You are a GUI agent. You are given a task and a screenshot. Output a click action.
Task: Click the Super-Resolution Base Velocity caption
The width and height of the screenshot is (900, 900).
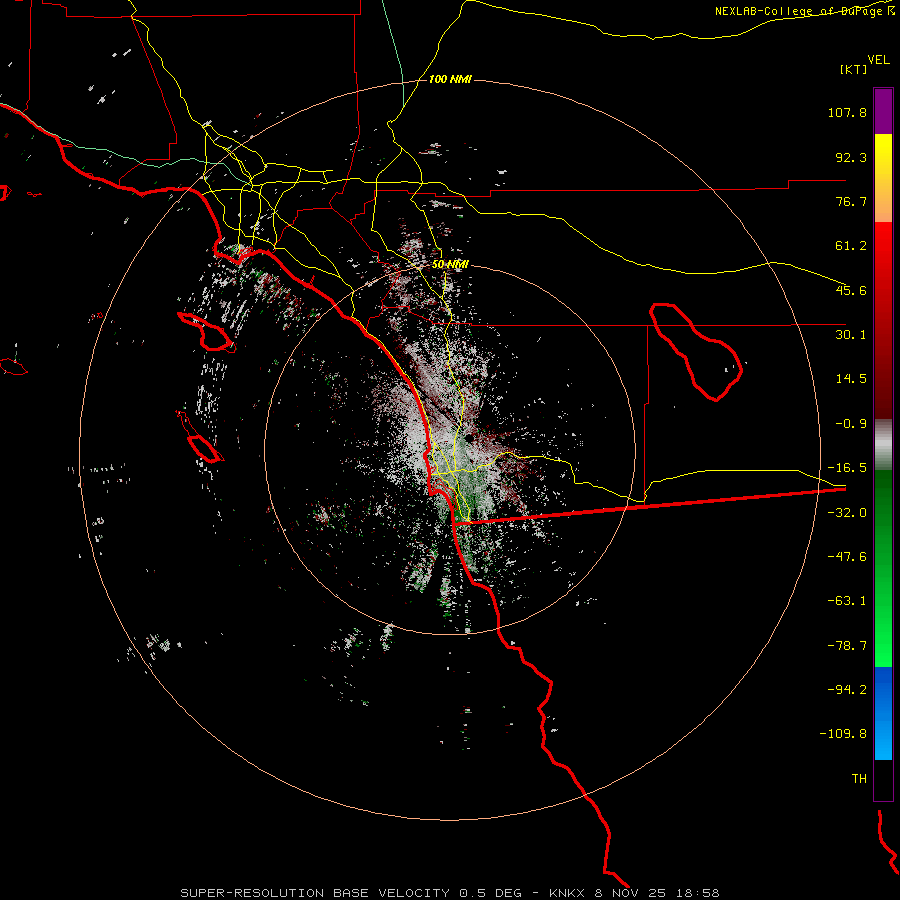coord(449,893)
